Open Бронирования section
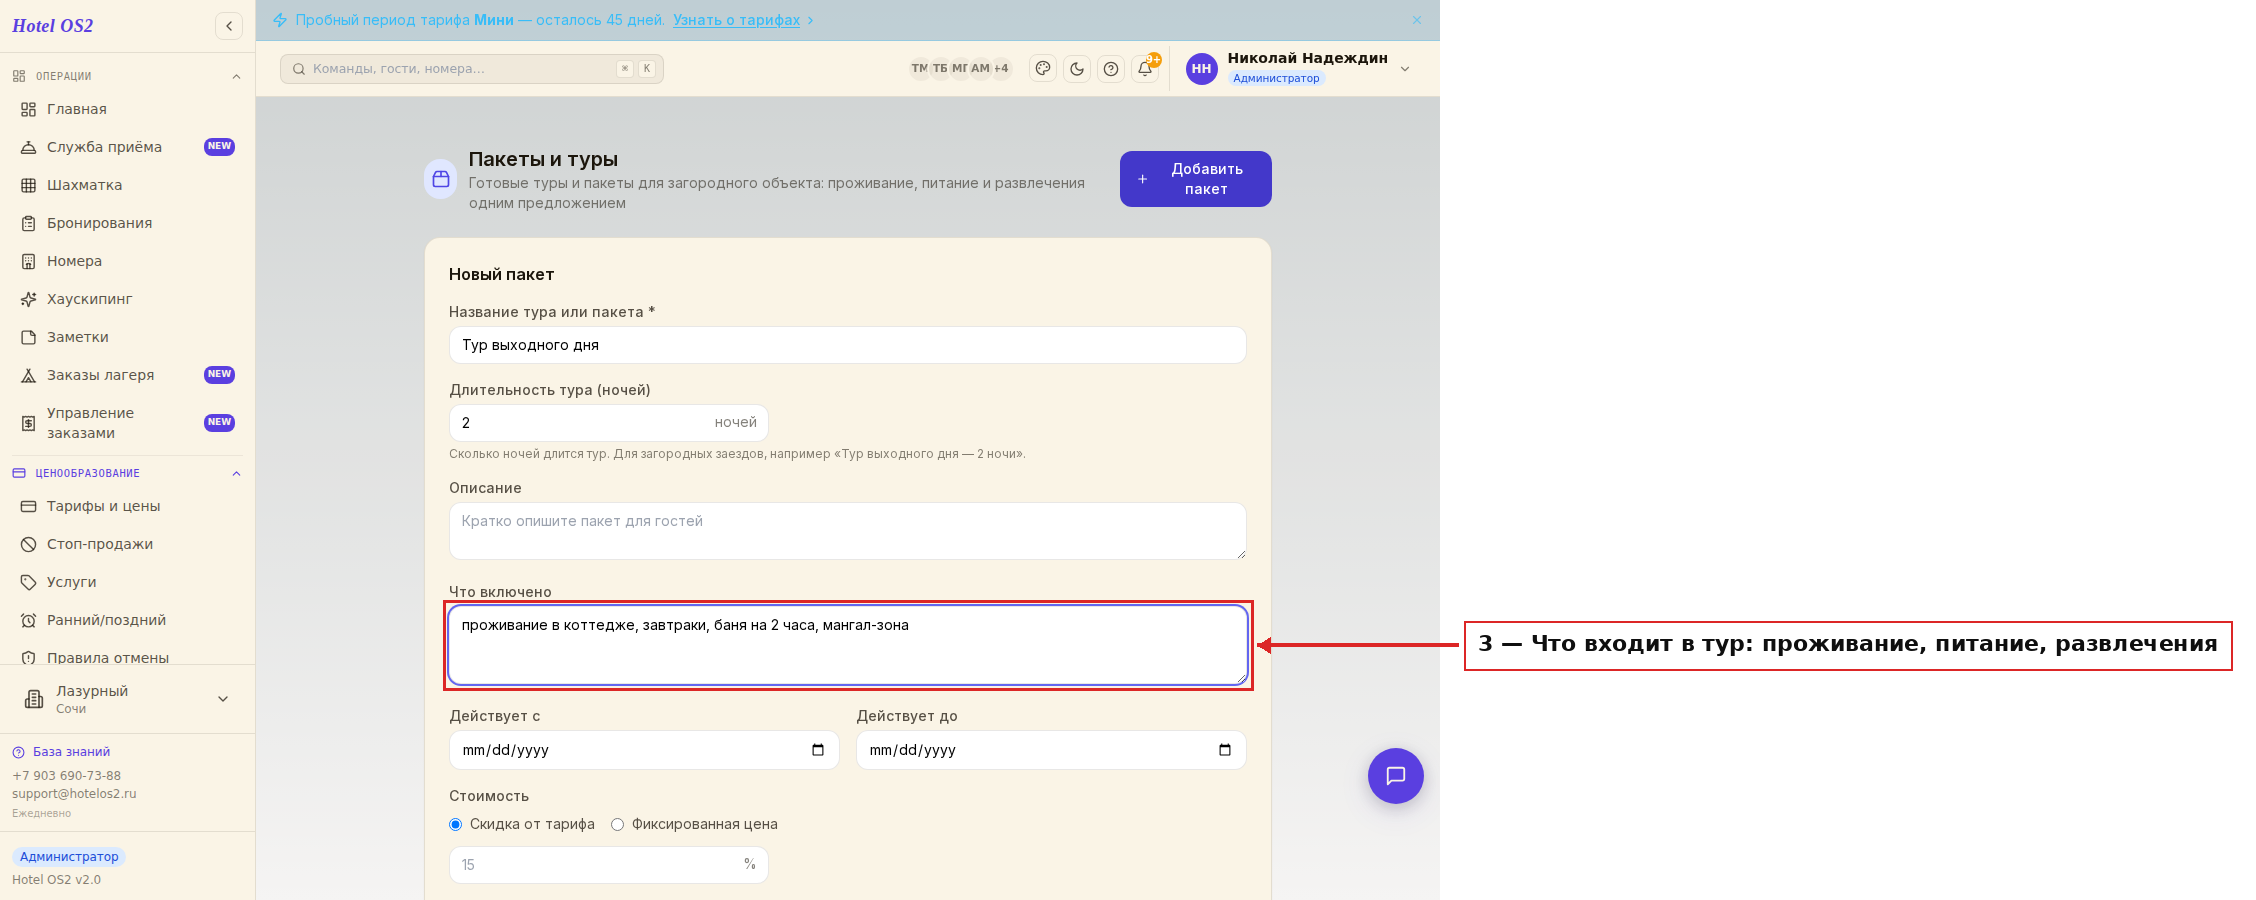This screenshot has height=900, width=2256. (x=127, y=223)
